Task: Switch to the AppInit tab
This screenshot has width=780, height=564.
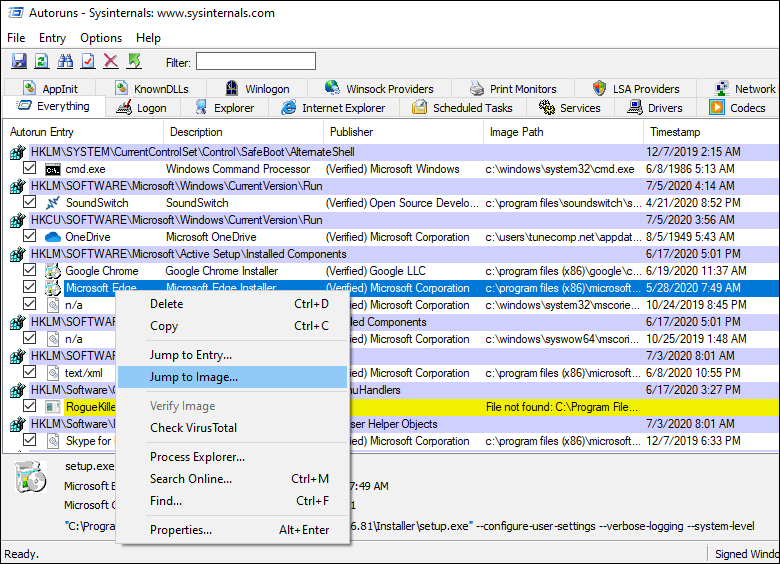Action: click(x=50, y=89)
